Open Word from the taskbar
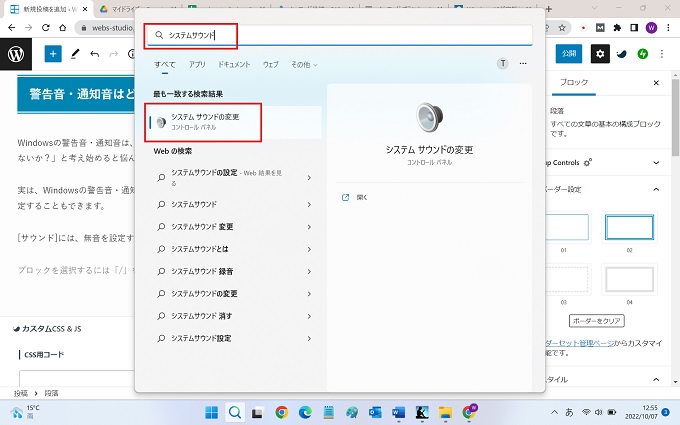 (398, 412)
